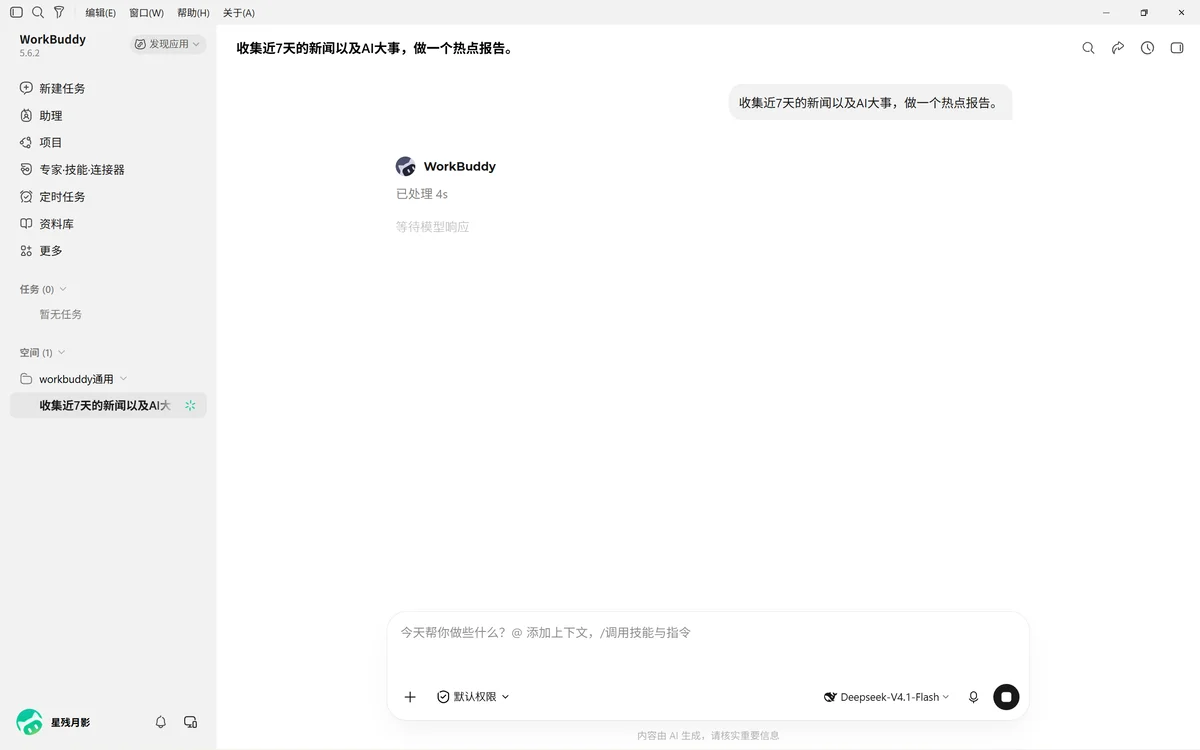Click the 内容由 AI 生成 disclaimer text
The height and width of the screenshot is (750, 1200).
point(708,735)
